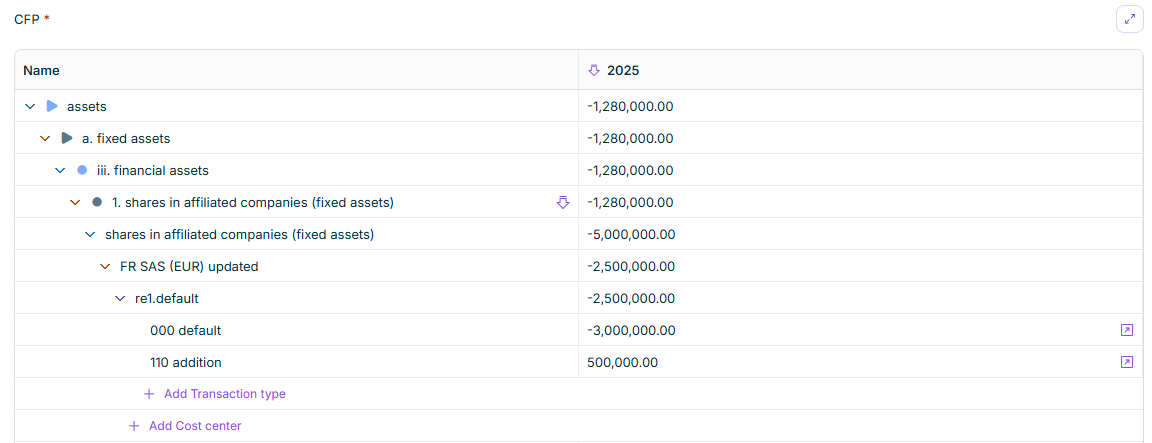Click the 000 default label
The image size is (1152, 443).
[x=185, y=331]
